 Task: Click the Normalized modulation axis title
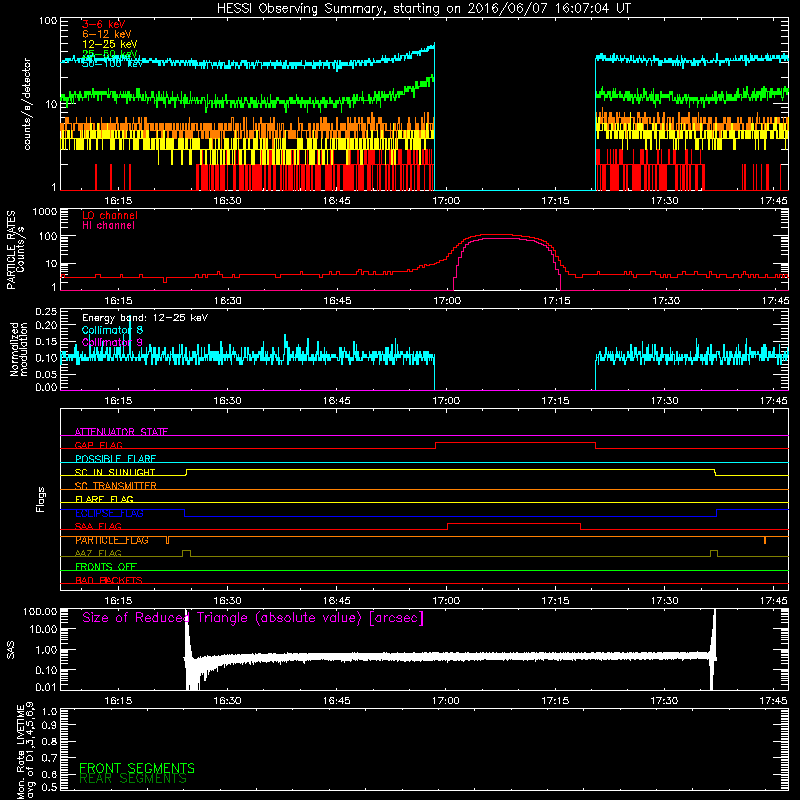[x=19, y=349]
